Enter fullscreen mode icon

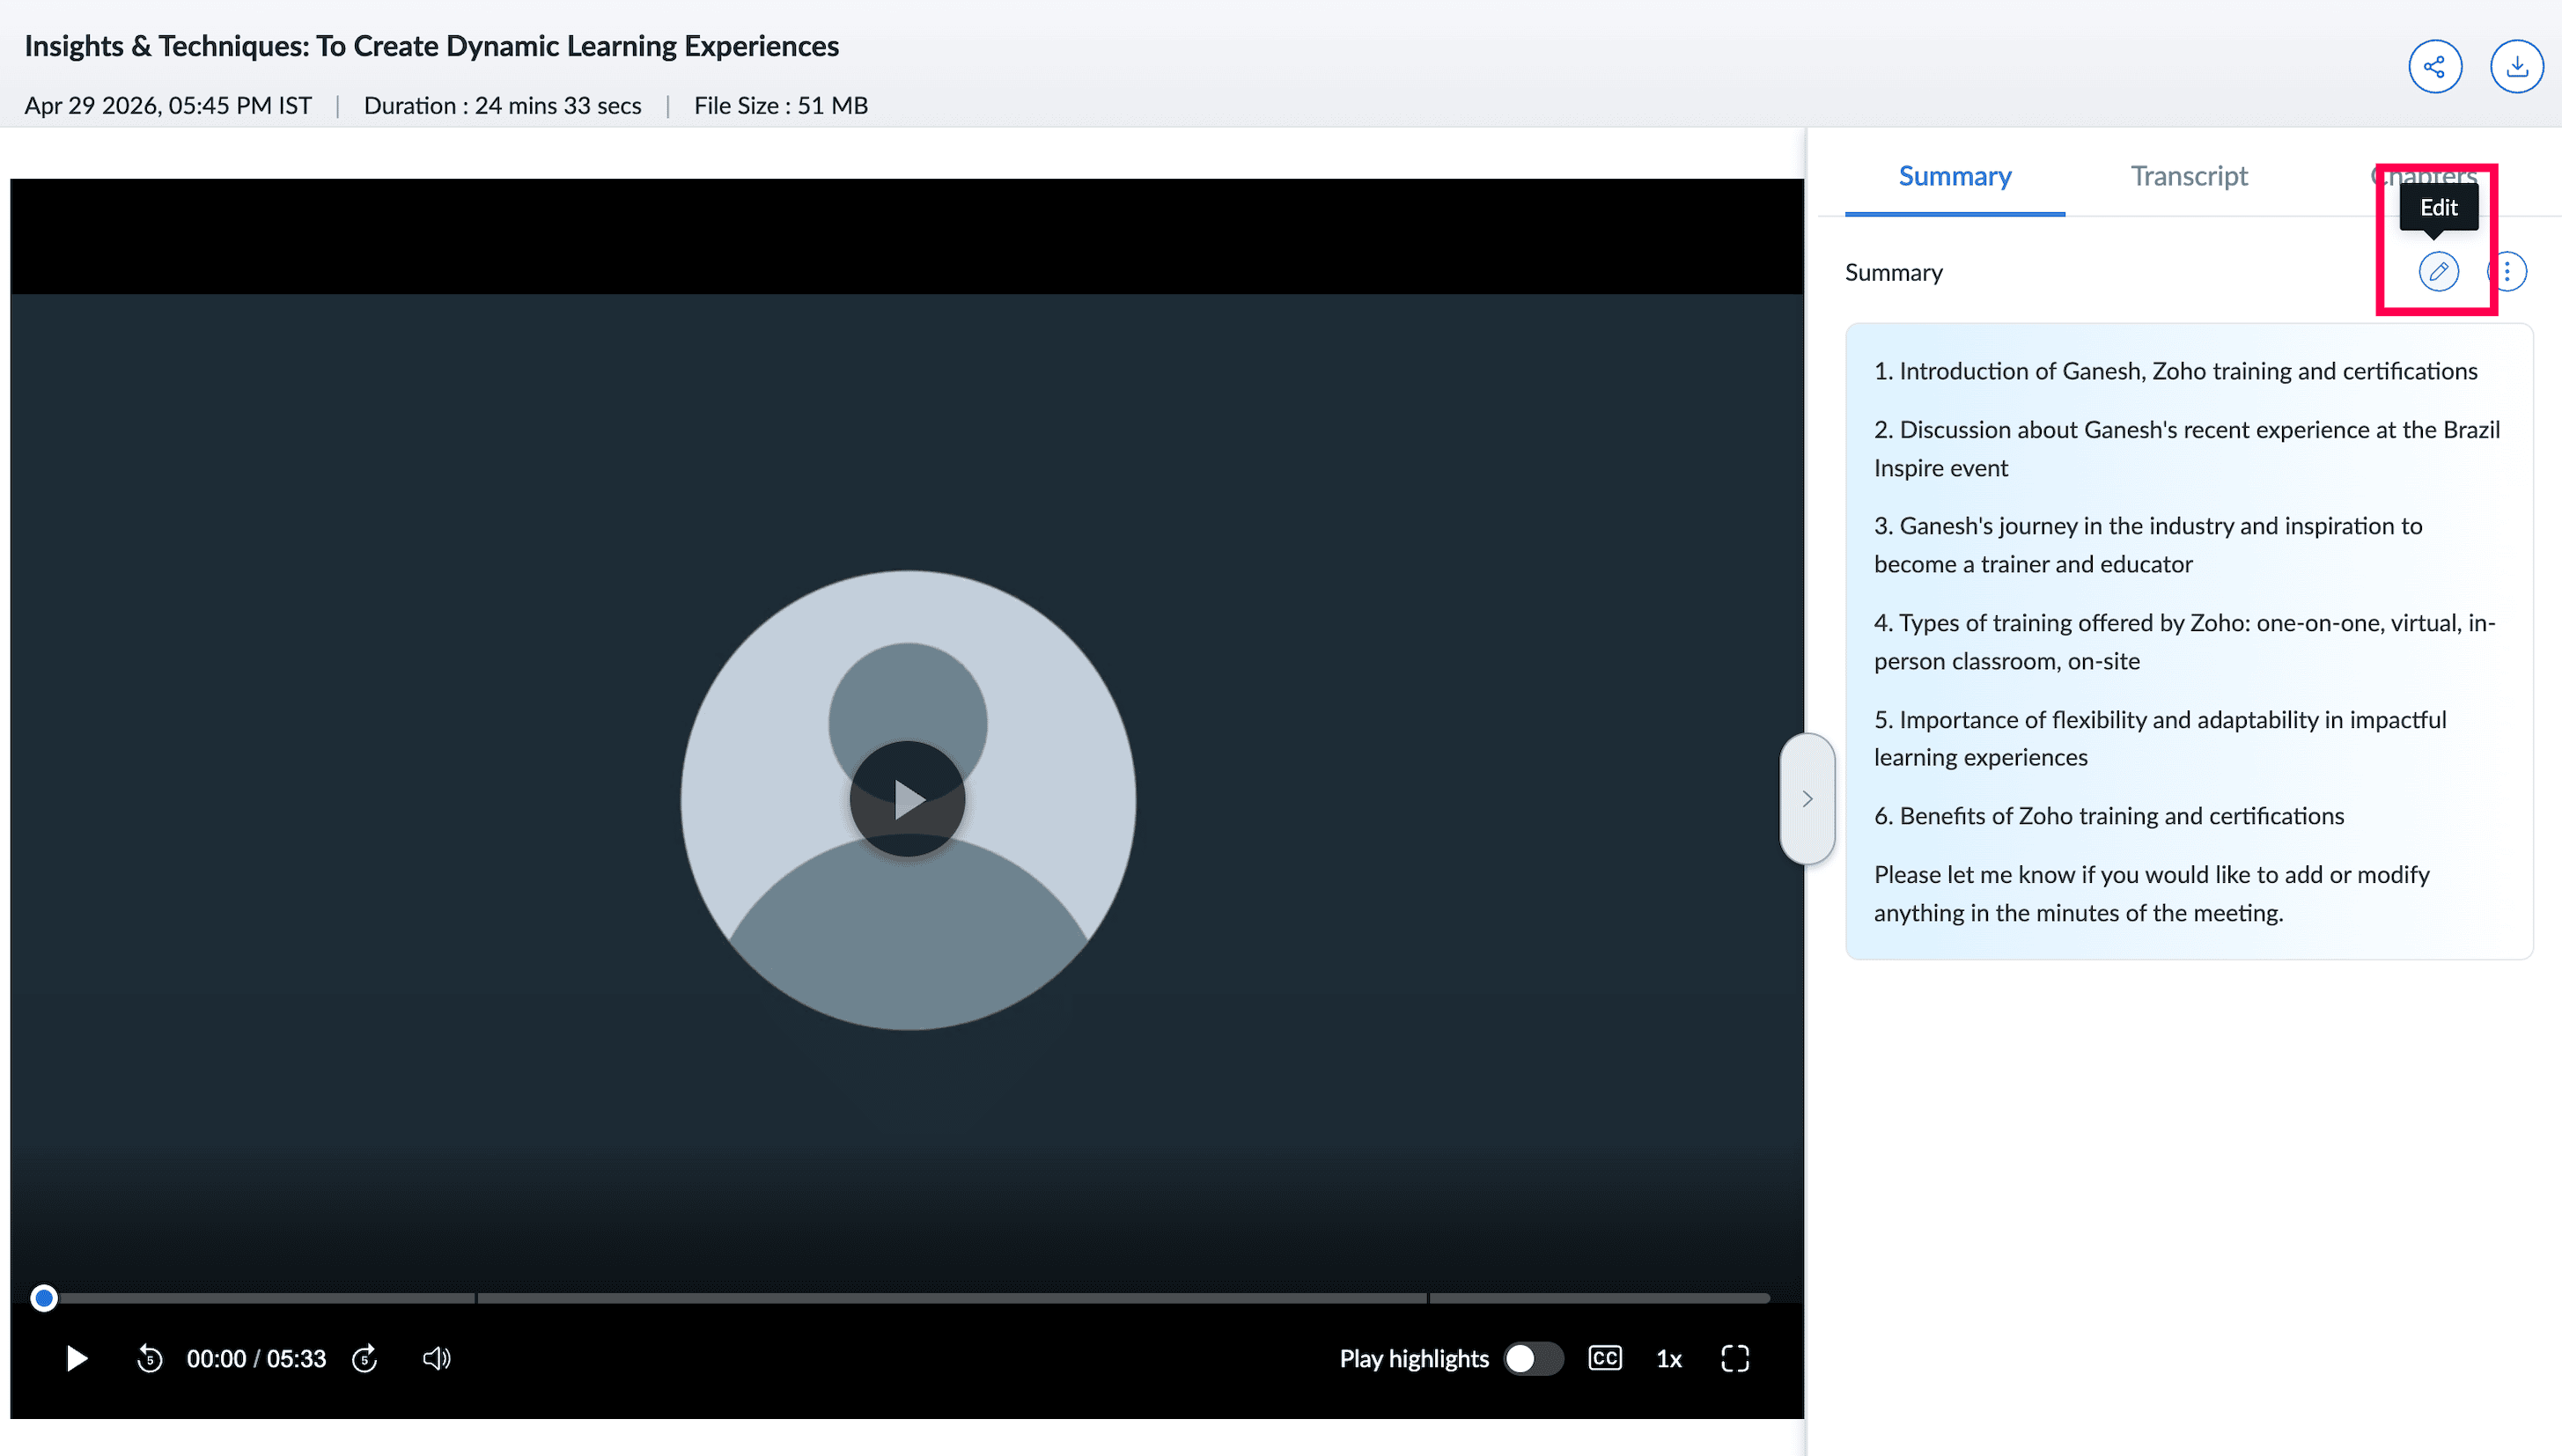1735,1358
